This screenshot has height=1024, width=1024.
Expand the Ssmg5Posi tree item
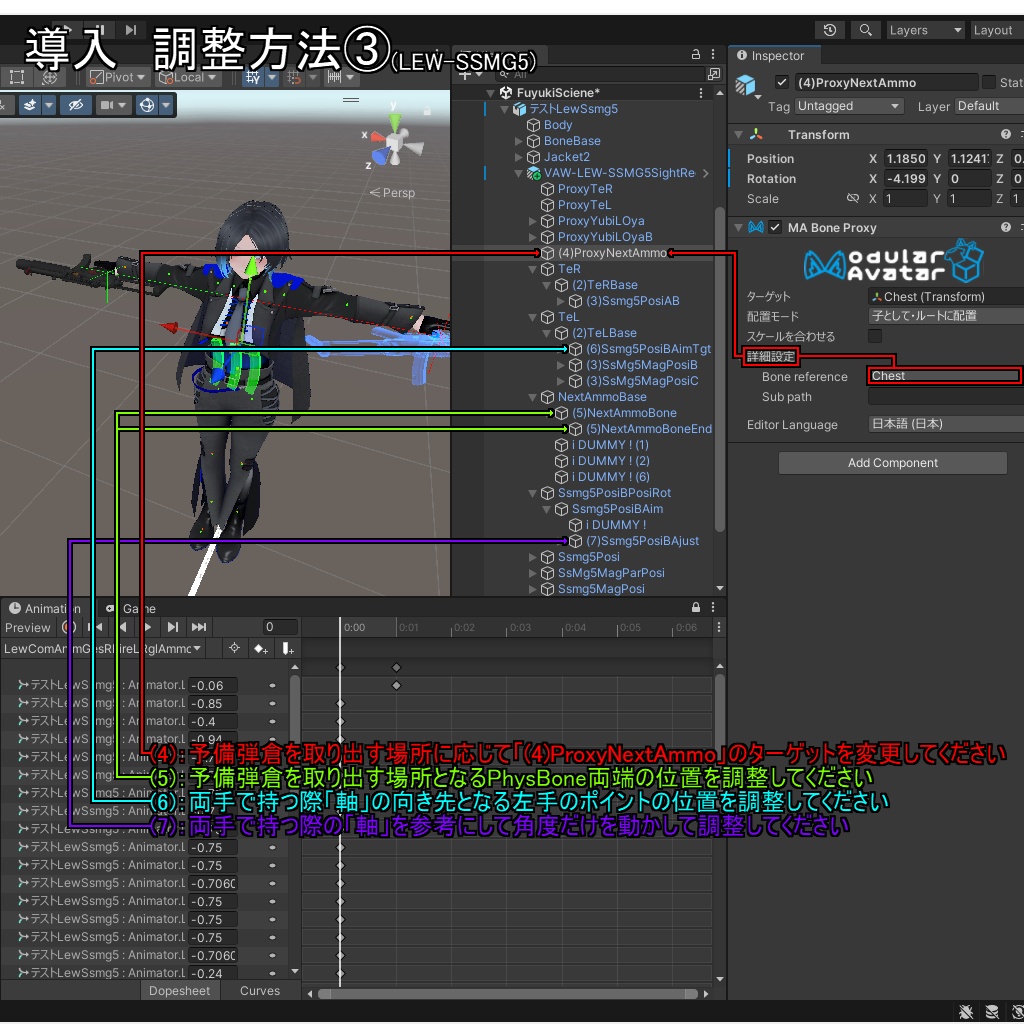[533, 557]
